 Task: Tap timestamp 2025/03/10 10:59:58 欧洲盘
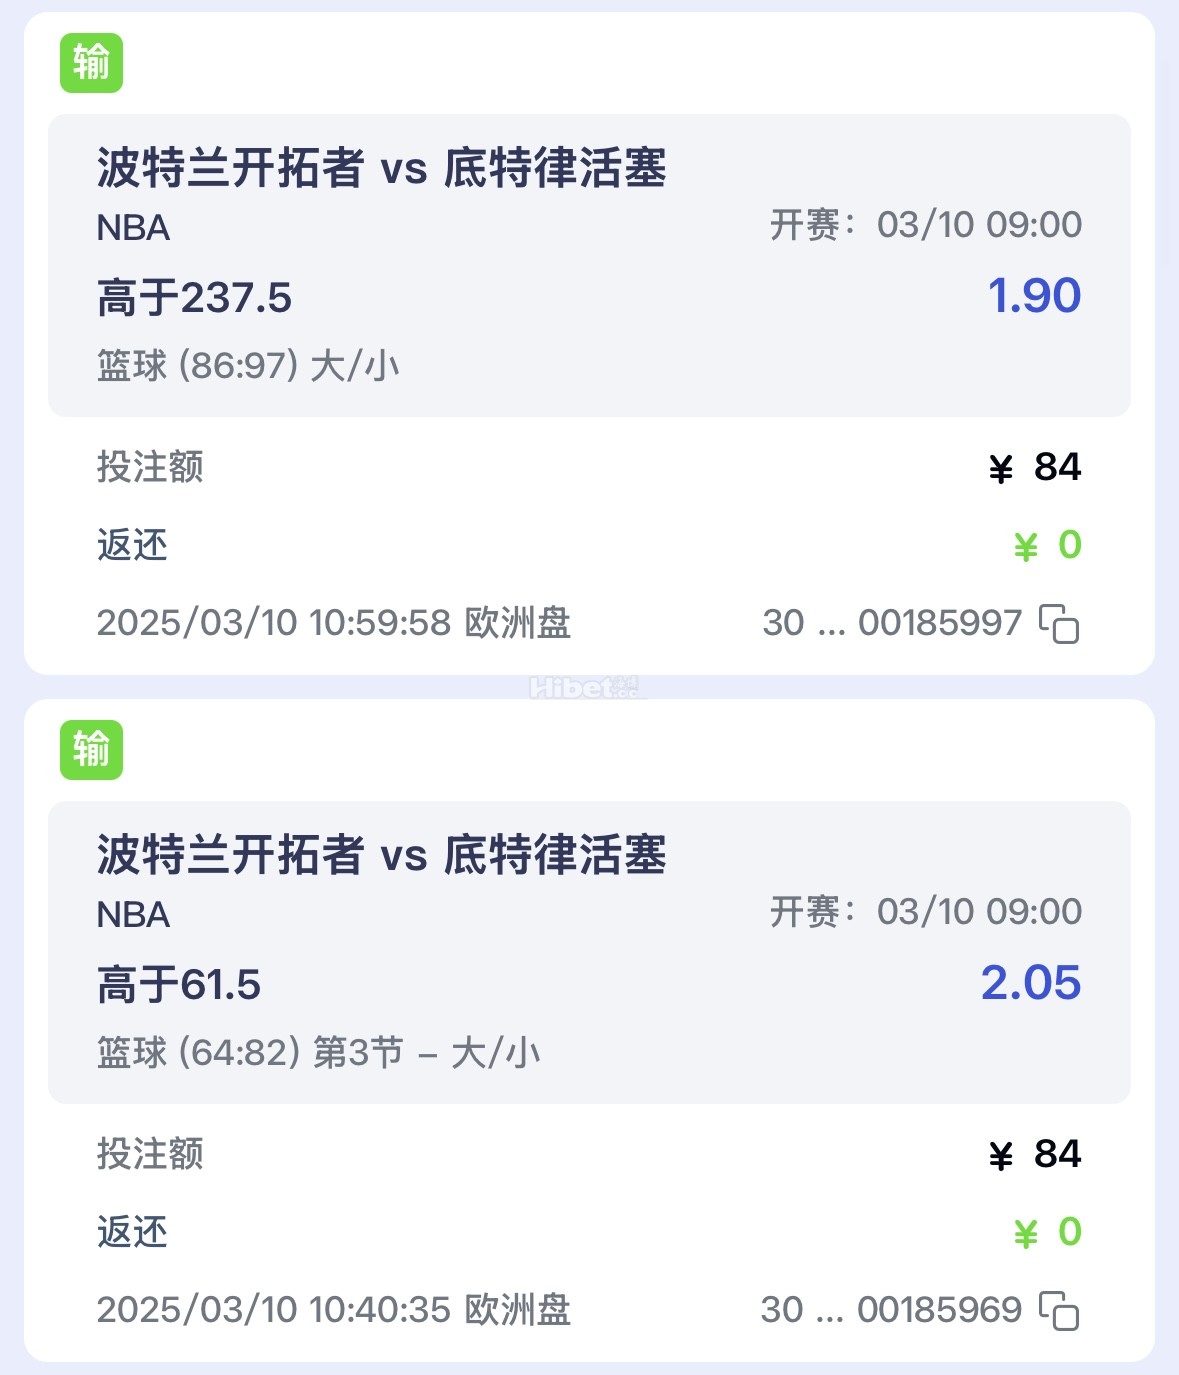(x=334, y=623)
